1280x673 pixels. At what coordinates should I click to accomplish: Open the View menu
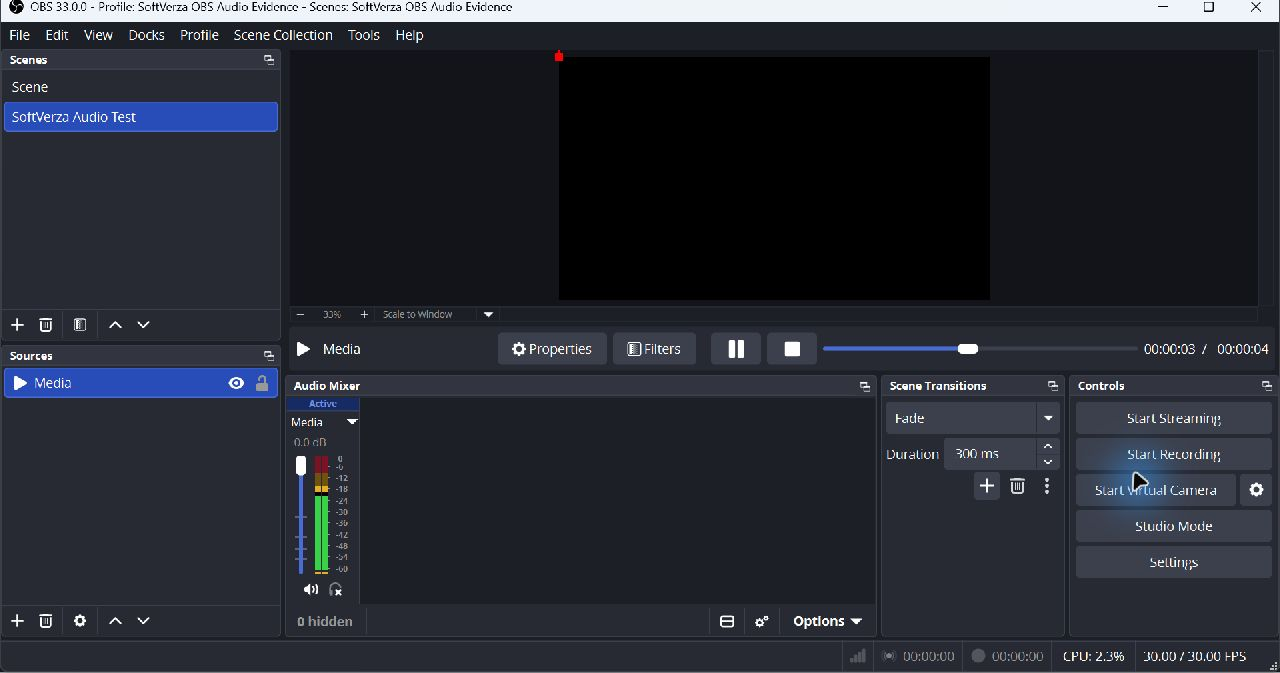[x=98, y=35]
